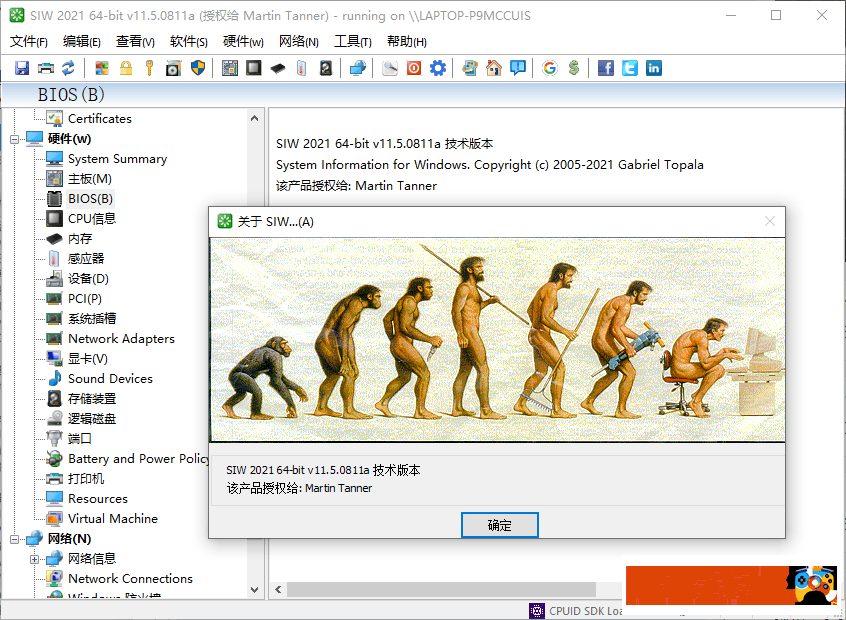Collapse the 硬件(W) tree node
Screen dimensions: 846x620
(x=15, y=139)
